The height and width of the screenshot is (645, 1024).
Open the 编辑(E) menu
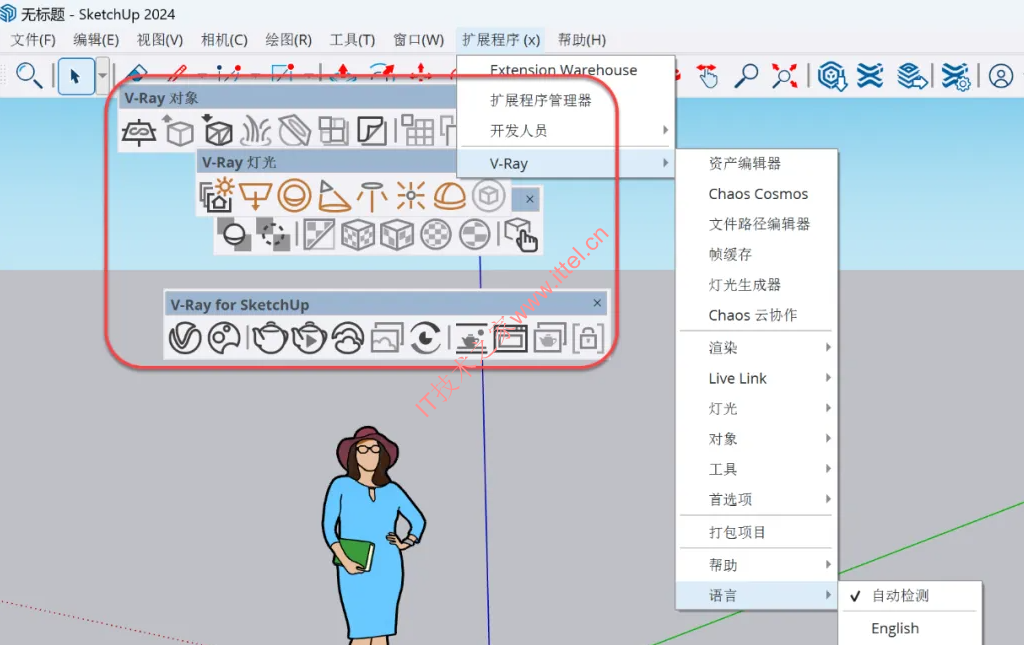[96, 40]
